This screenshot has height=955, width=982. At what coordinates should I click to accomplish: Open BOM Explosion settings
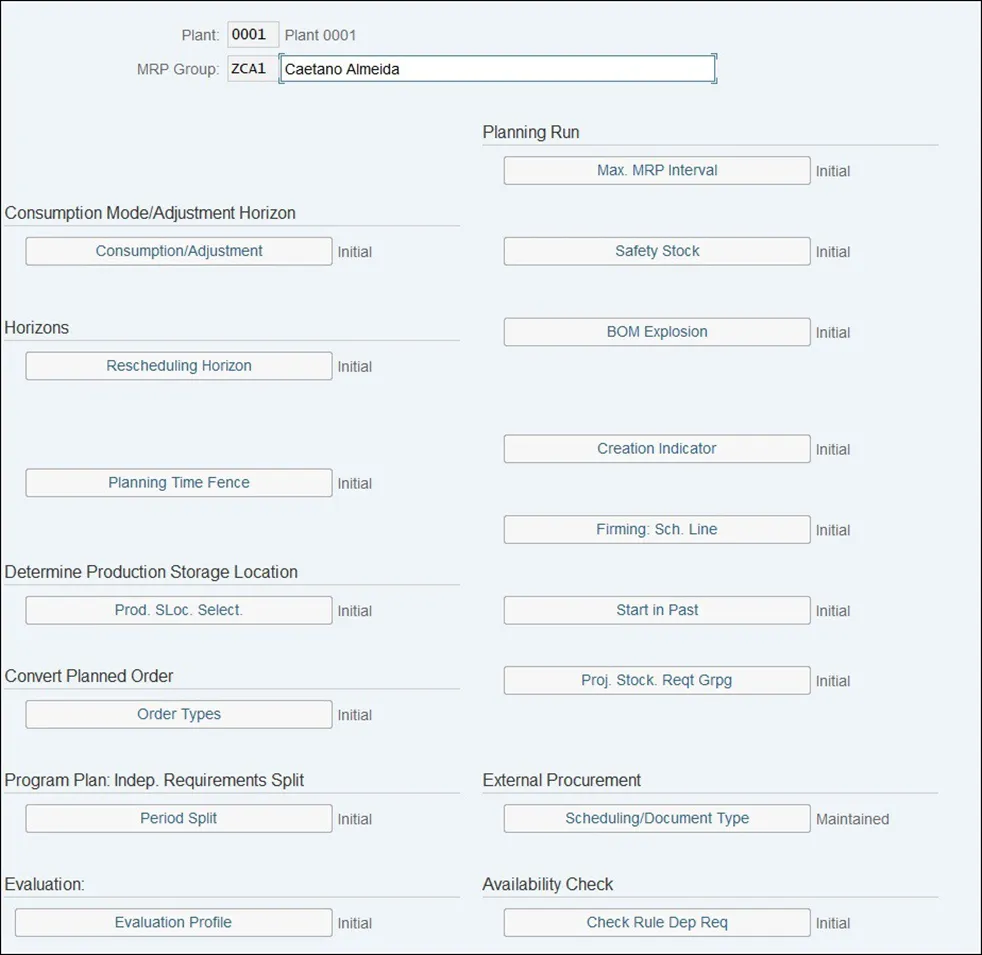coord(656,332)
